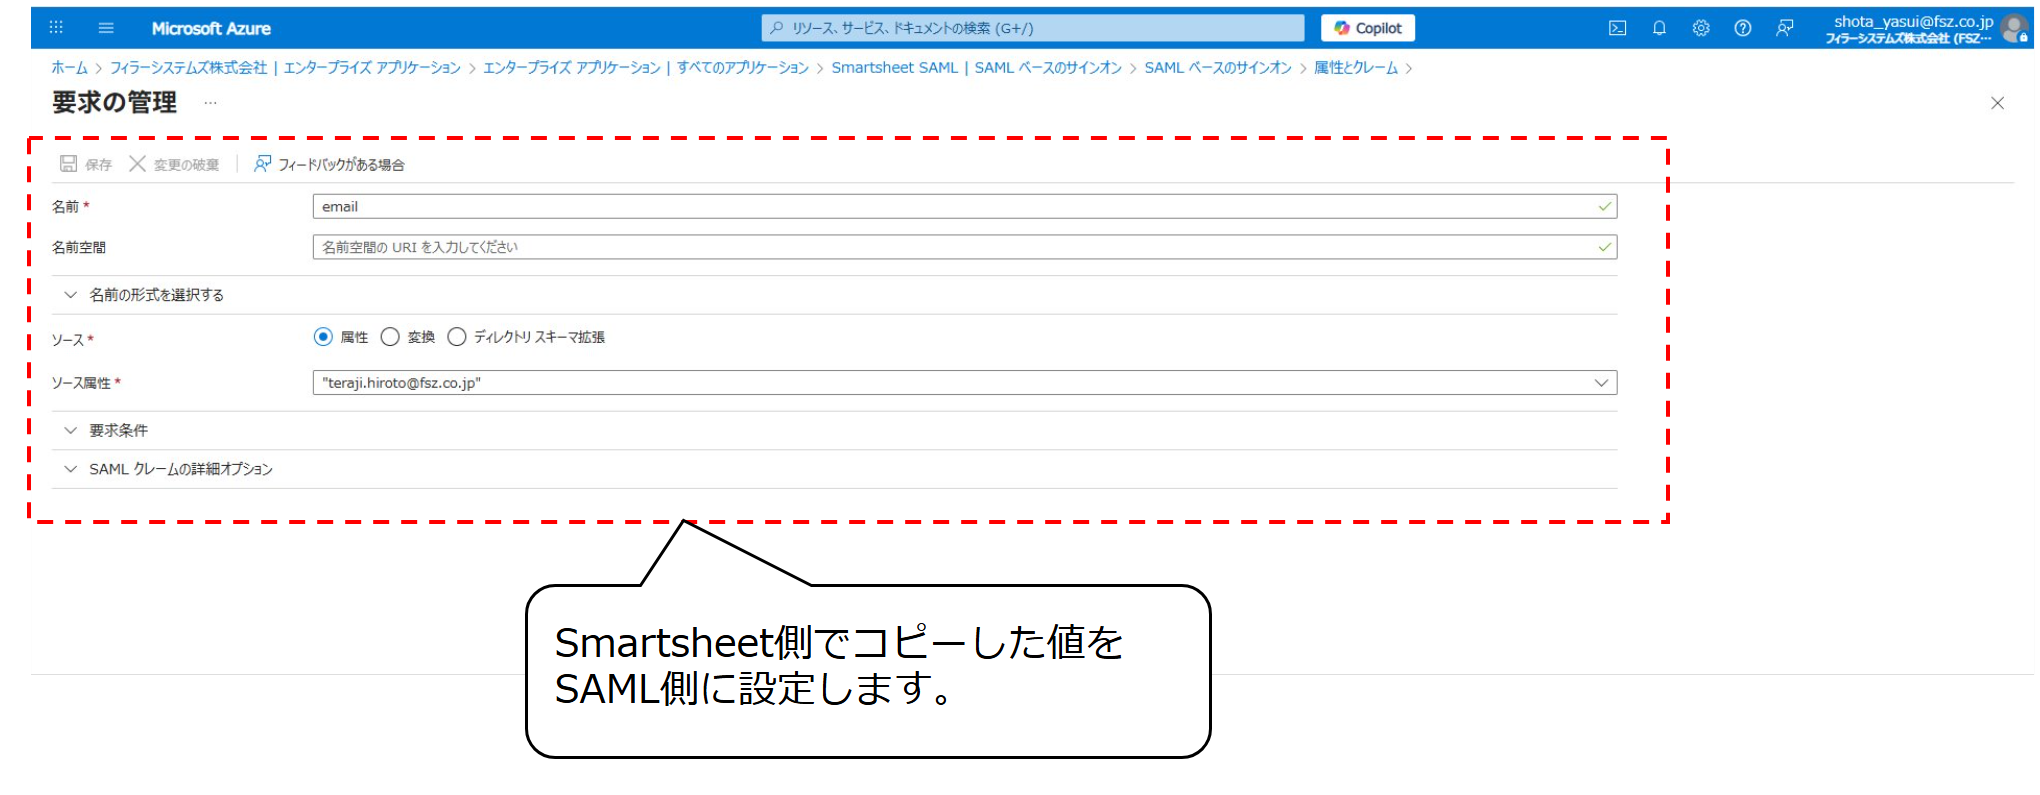
Task: Click the green checkmark in 名前空間 field
Action: [1604, 247]
